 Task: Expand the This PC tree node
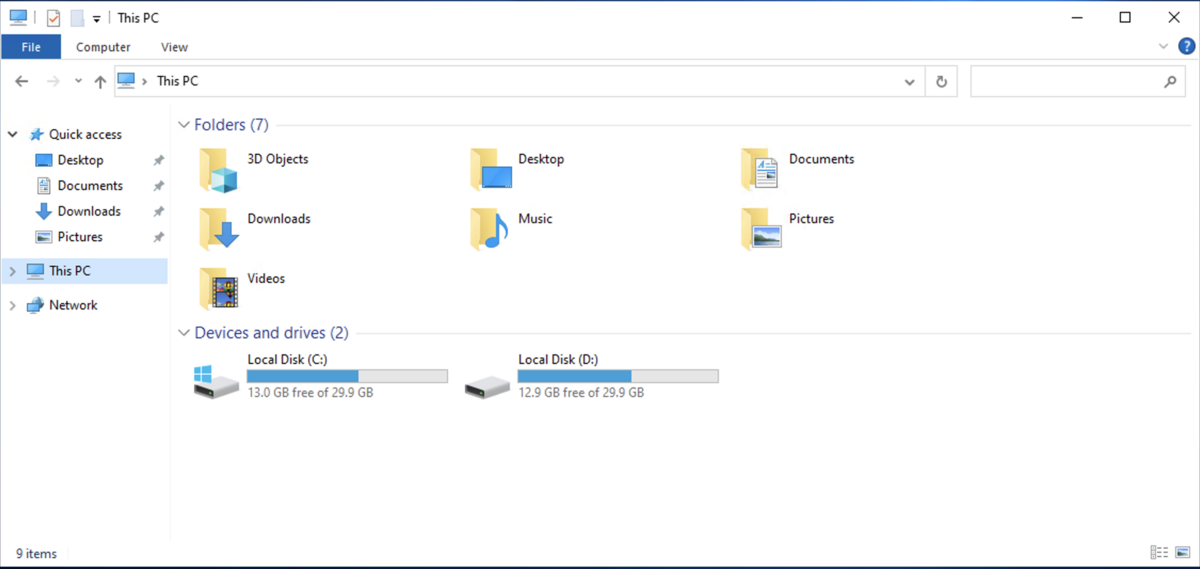tap(13, 271)
